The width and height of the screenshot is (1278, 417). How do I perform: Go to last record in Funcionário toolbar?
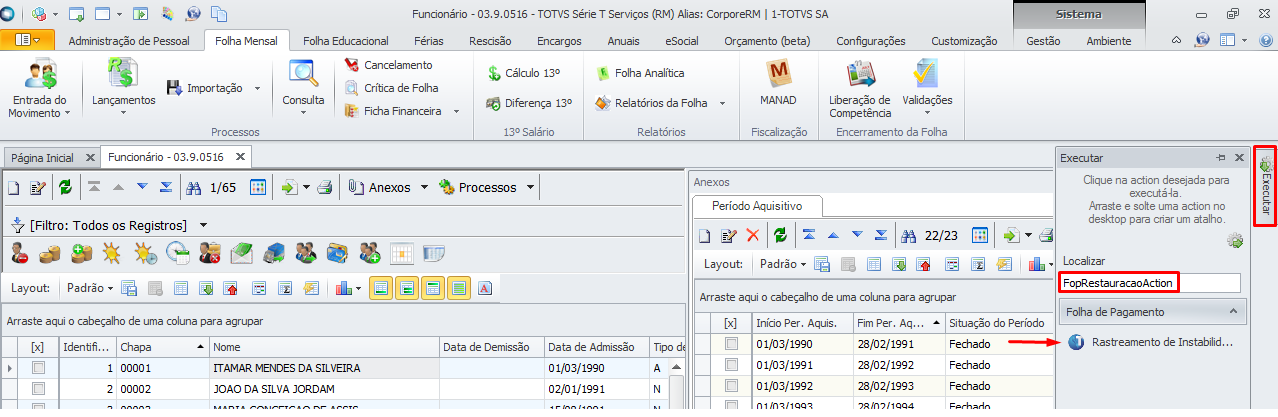[x=166, y=187]
